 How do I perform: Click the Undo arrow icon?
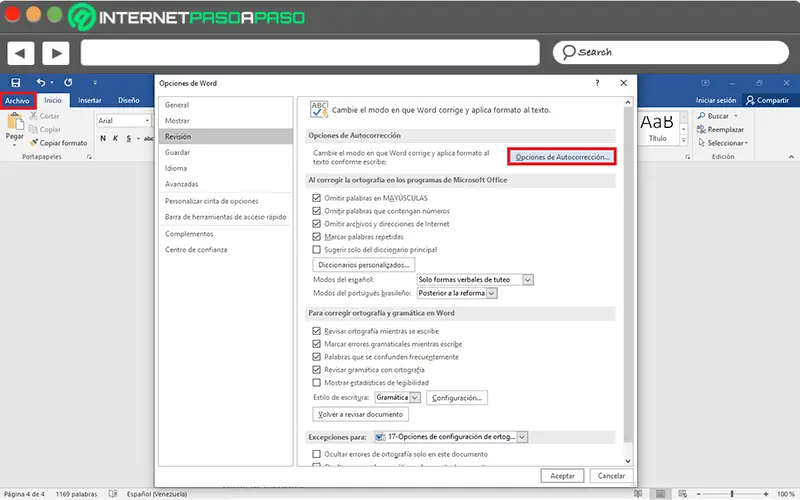[x=41, y=82]
